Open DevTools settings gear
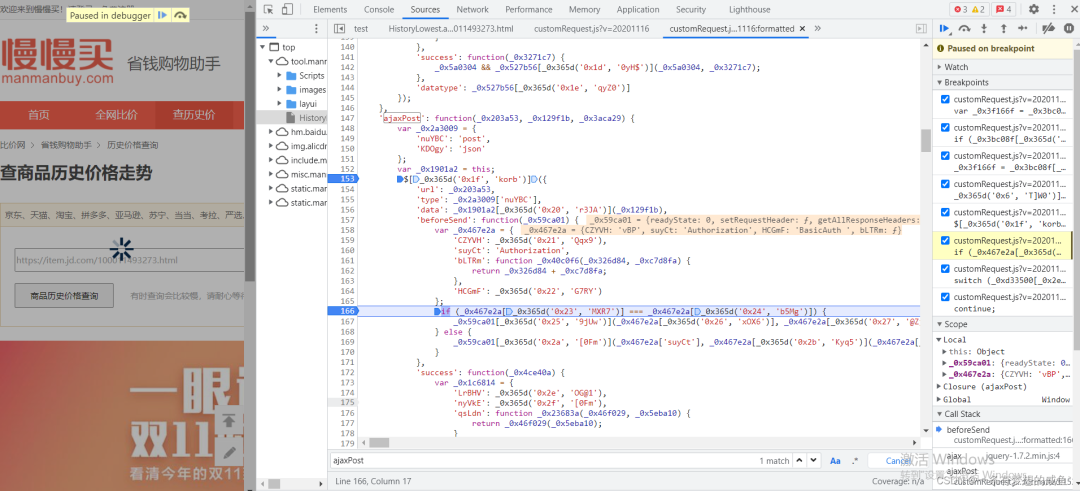Viewport: 1080px width, 491px height. point(1034,9)
